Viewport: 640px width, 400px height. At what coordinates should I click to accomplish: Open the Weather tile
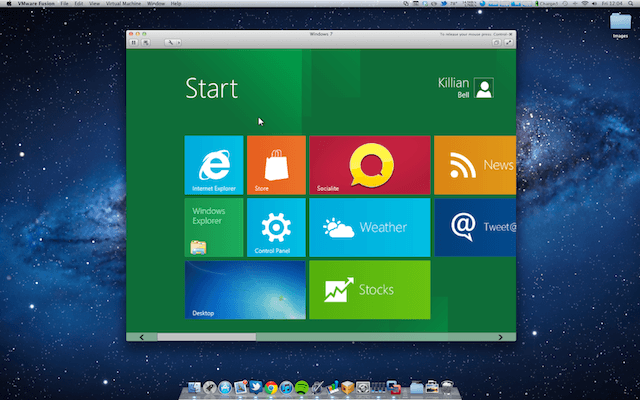[369, 227]
